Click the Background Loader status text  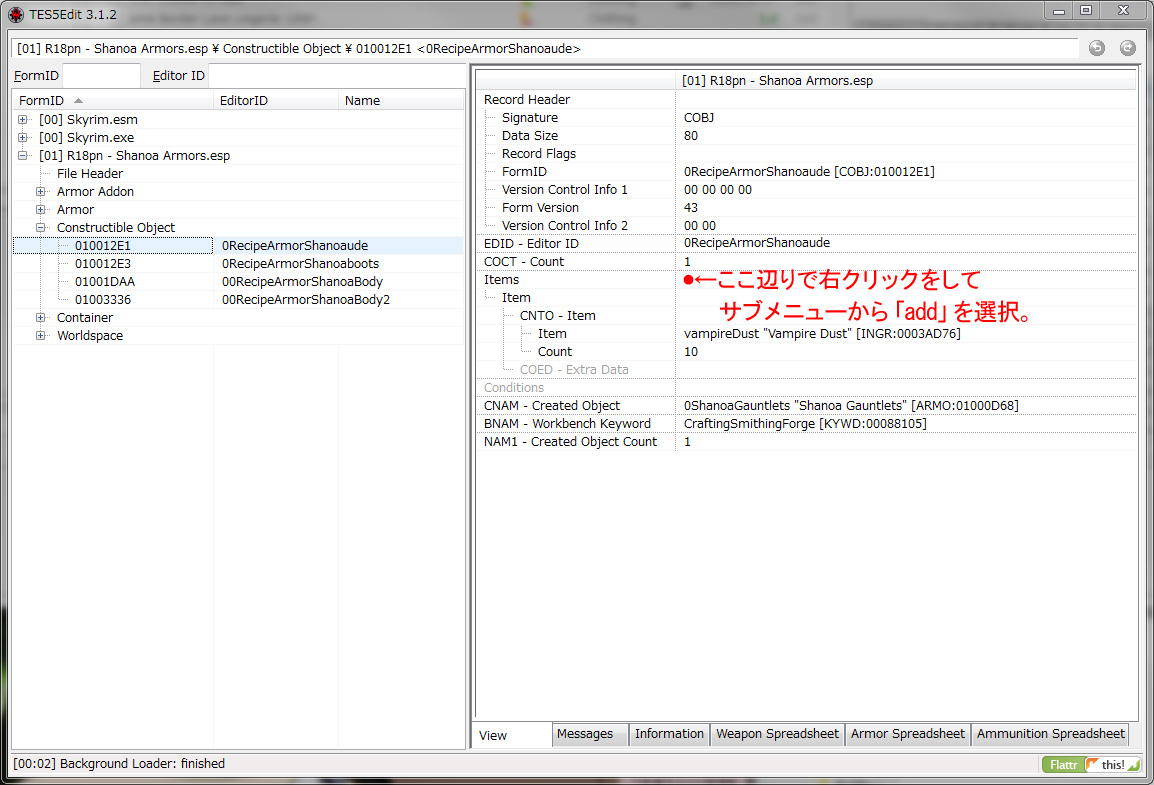pyautogui.click(x=119, y=764)
